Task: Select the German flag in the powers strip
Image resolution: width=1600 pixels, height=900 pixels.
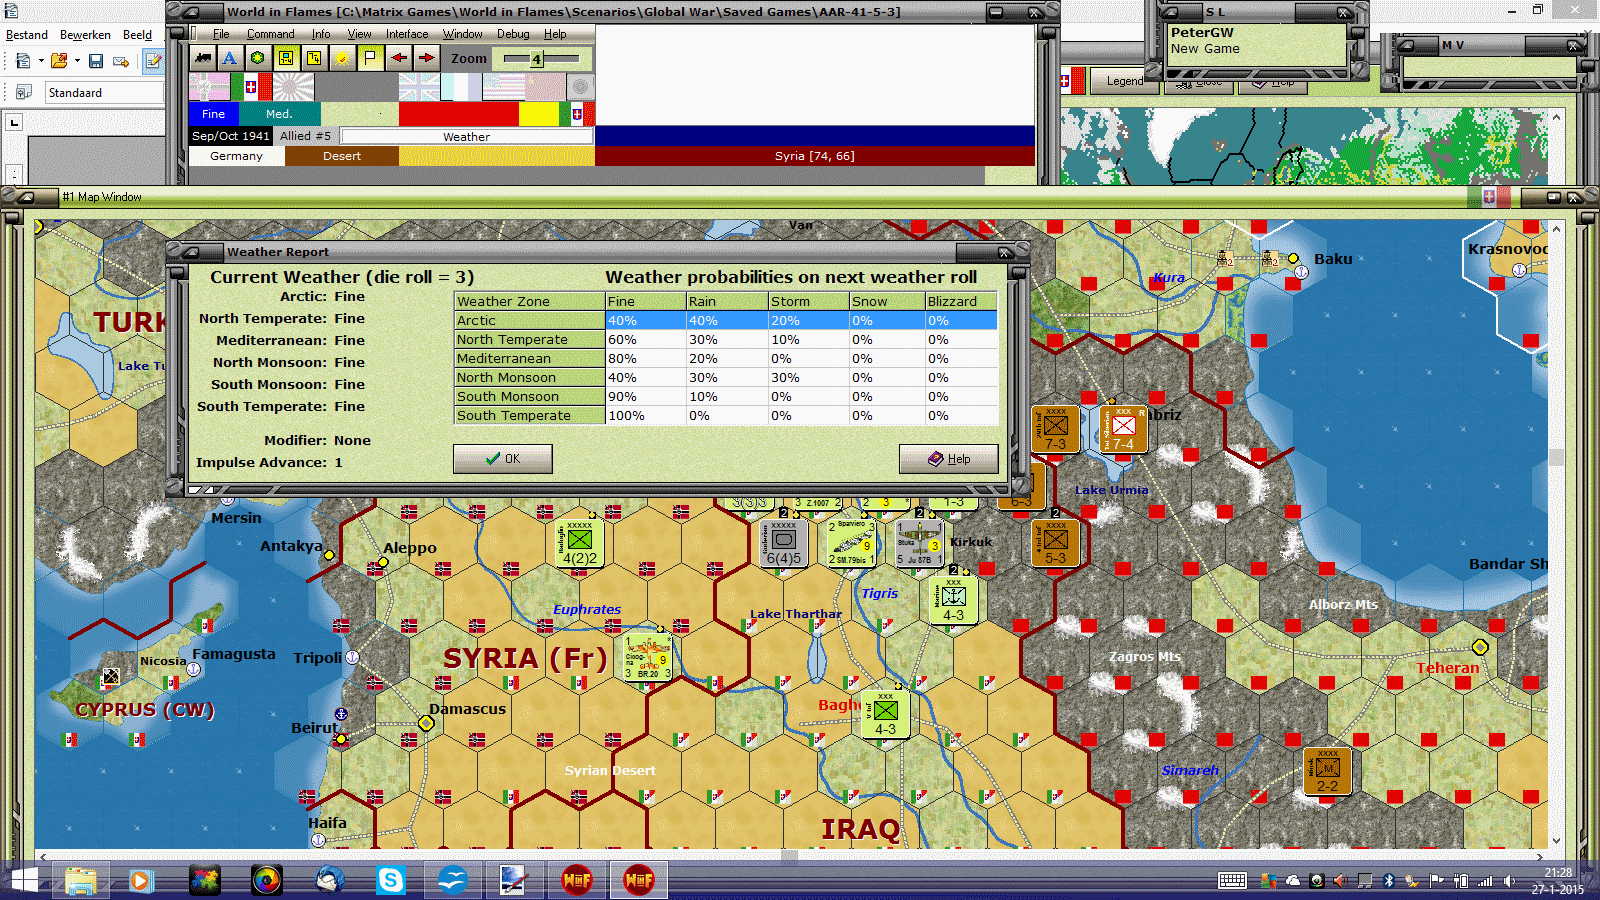Action: point(210,87)
